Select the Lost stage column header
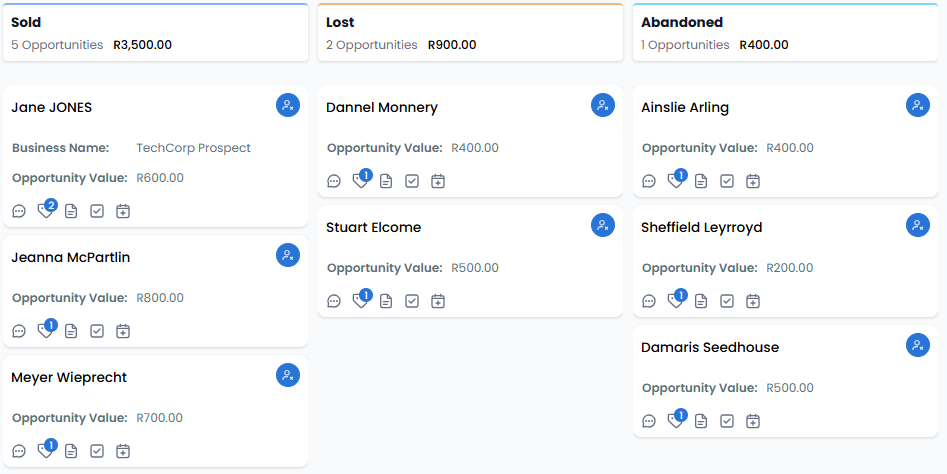This screenshot has width=947, height=474. [470, 33]
